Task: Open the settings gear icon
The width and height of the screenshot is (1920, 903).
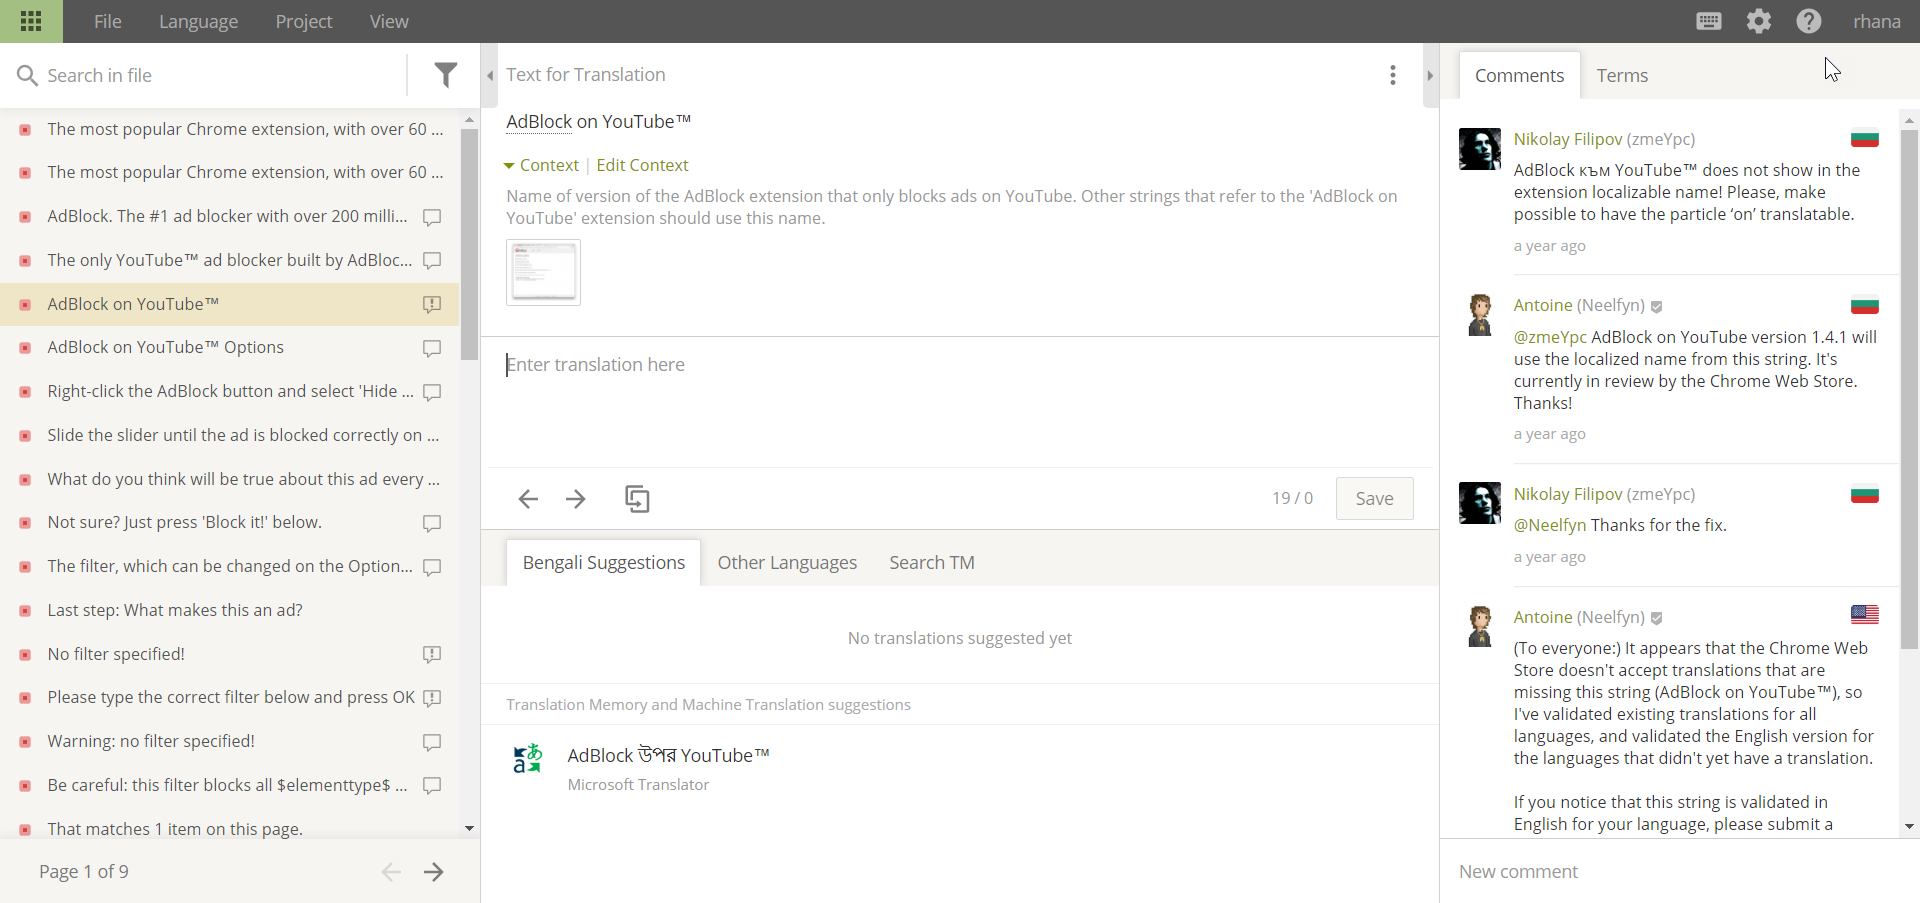Action: tap(1759, 21)
